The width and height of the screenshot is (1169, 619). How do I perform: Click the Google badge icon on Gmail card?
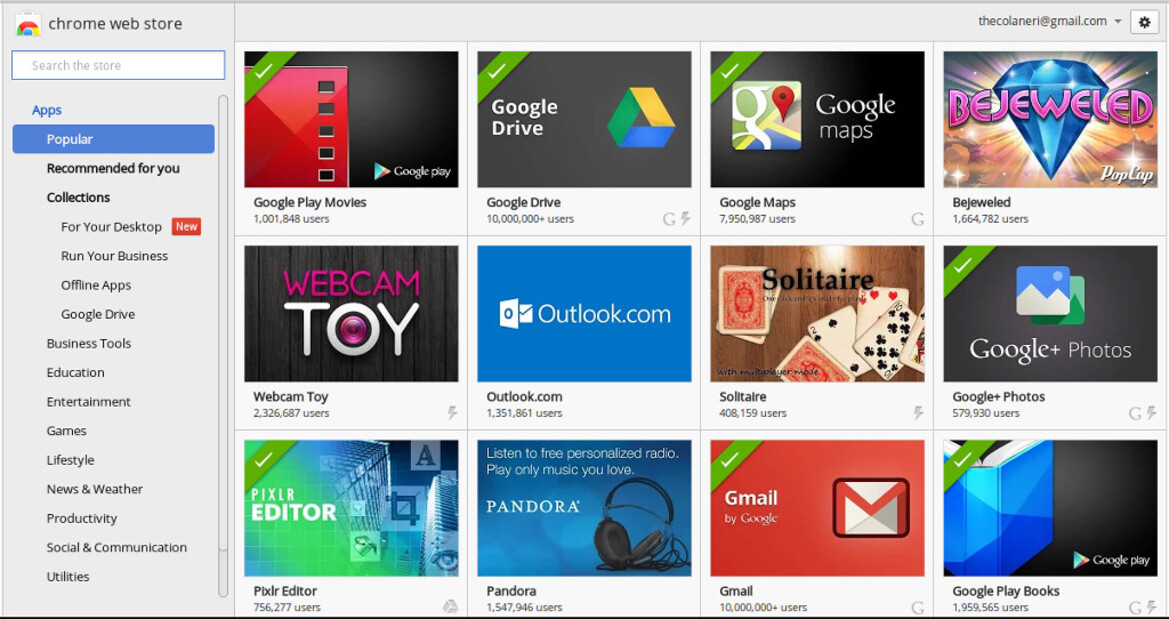tap(917, 607)
